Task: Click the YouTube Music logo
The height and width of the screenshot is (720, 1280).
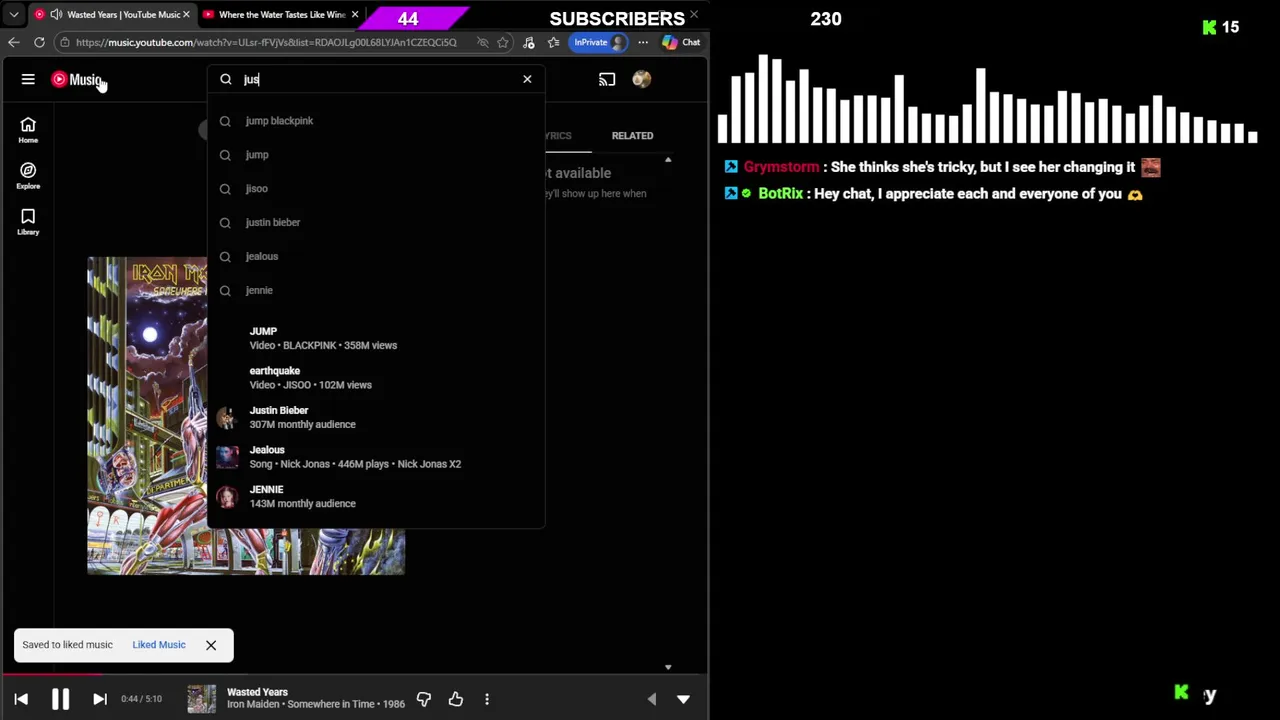Action: (77, 80)
